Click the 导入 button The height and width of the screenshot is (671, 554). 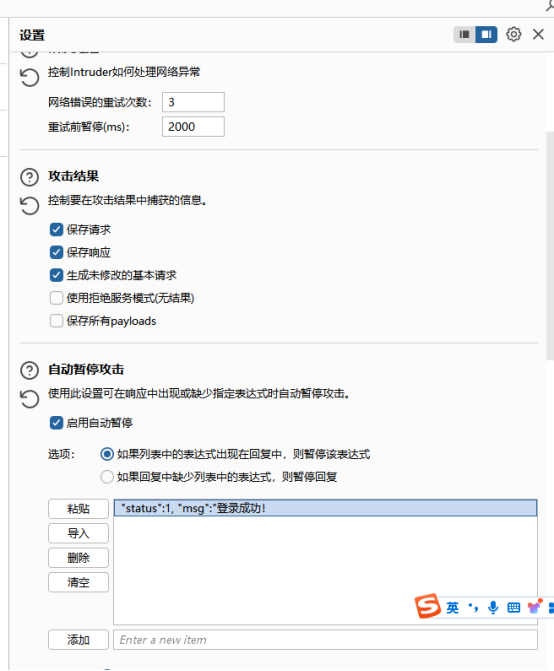[x=78, y=533]
